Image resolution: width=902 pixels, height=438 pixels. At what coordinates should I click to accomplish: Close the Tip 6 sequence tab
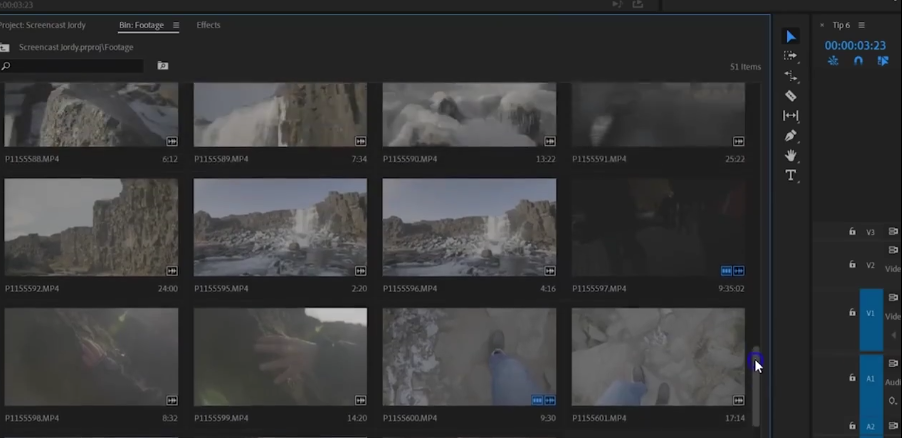[822, 25]
